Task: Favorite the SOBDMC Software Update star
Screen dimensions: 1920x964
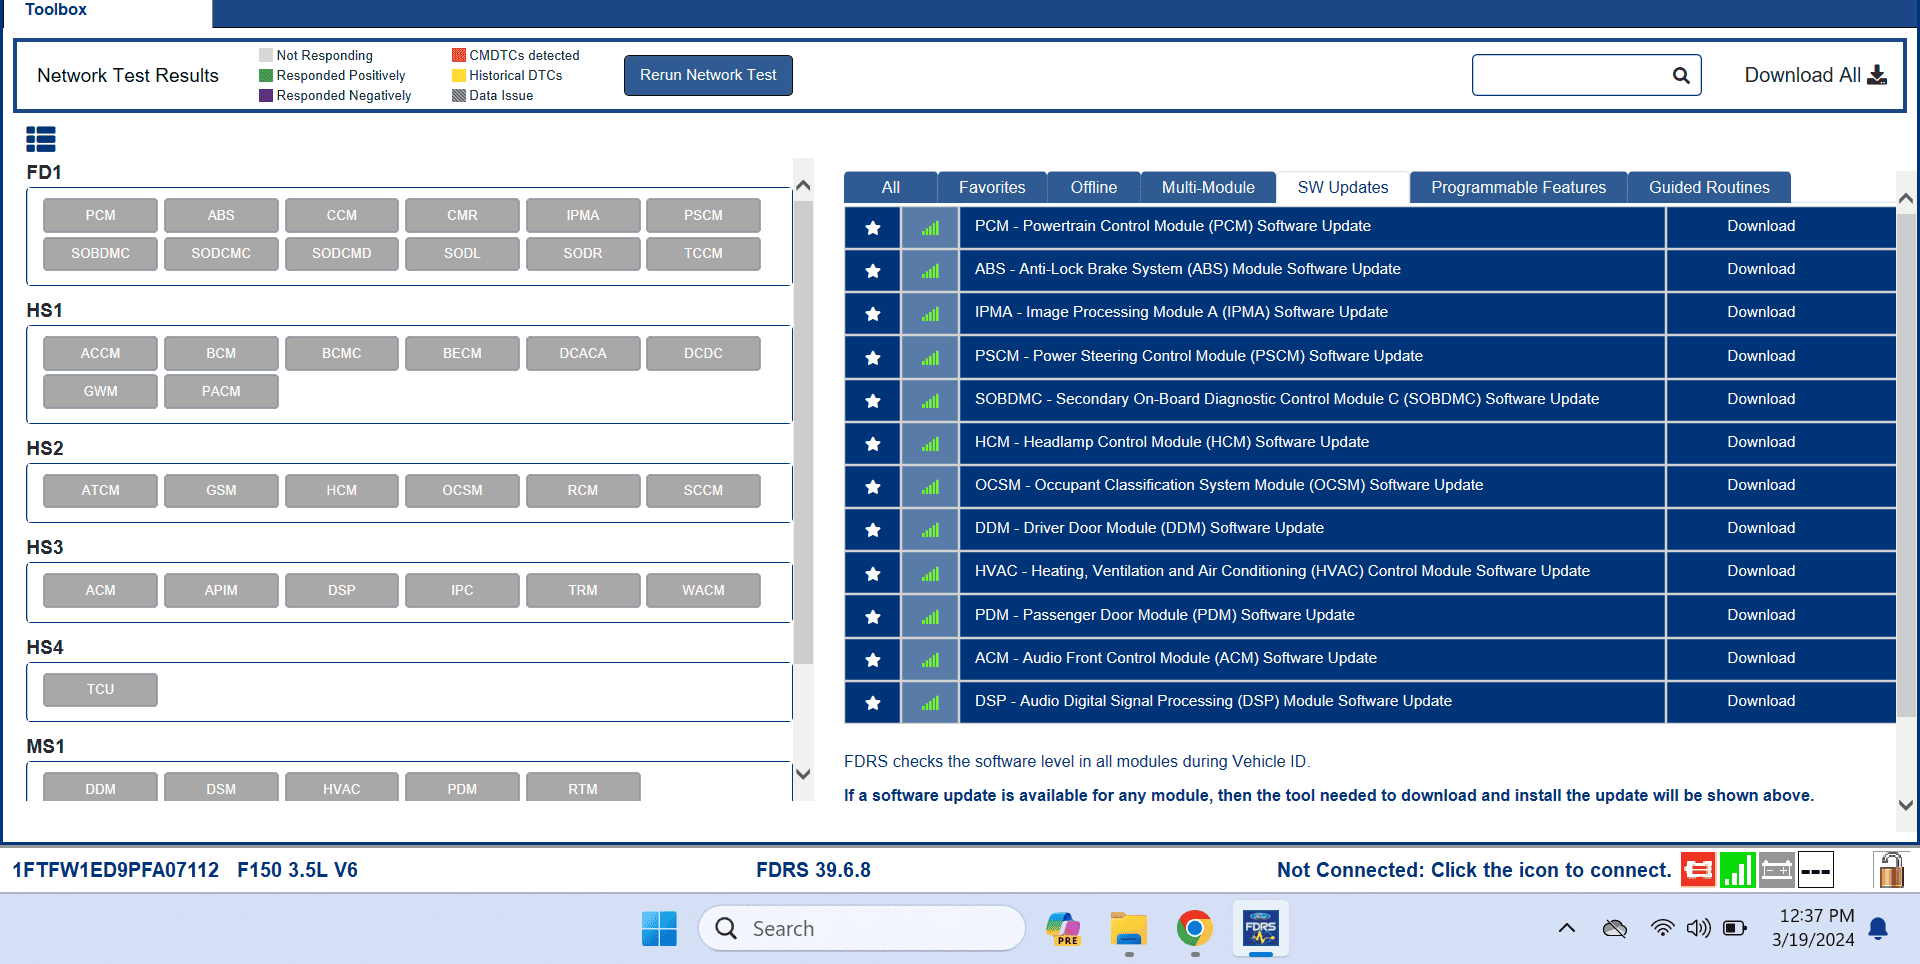Action: tap(873, 400)
